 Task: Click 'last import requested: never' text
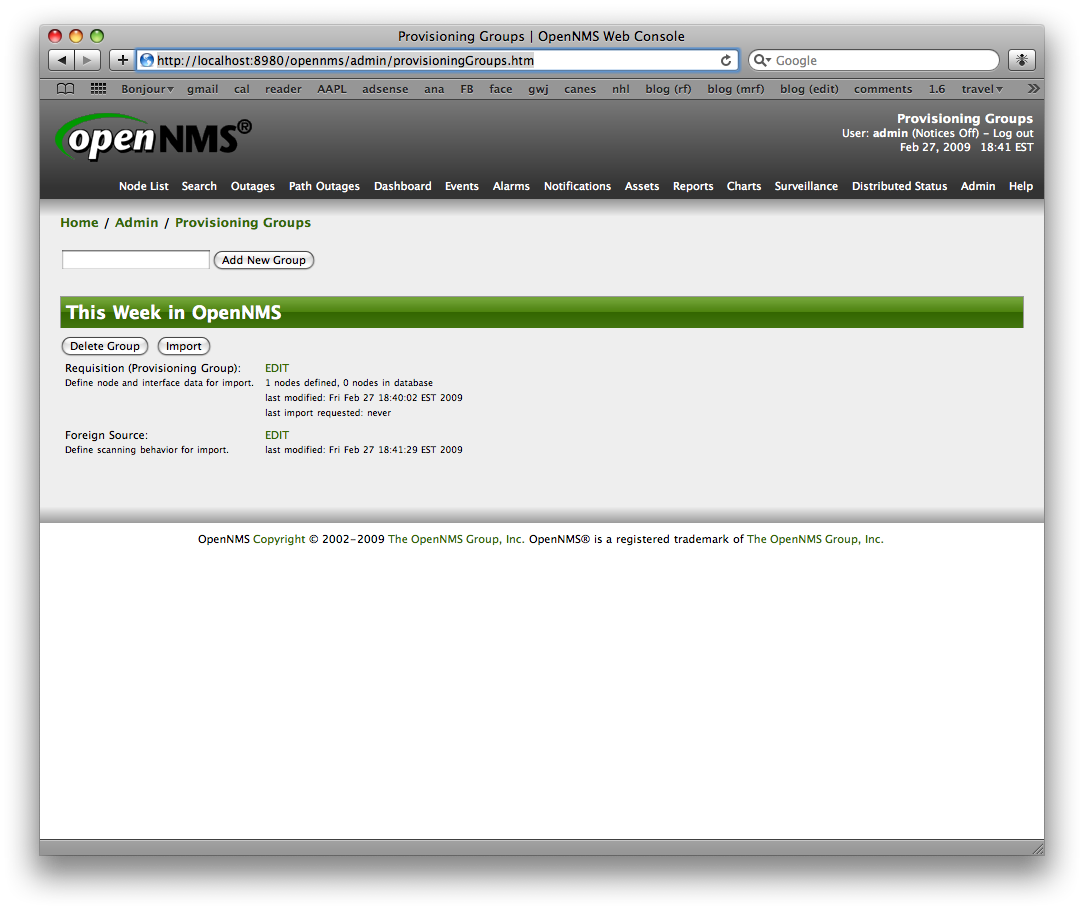[x=328, y=413]
